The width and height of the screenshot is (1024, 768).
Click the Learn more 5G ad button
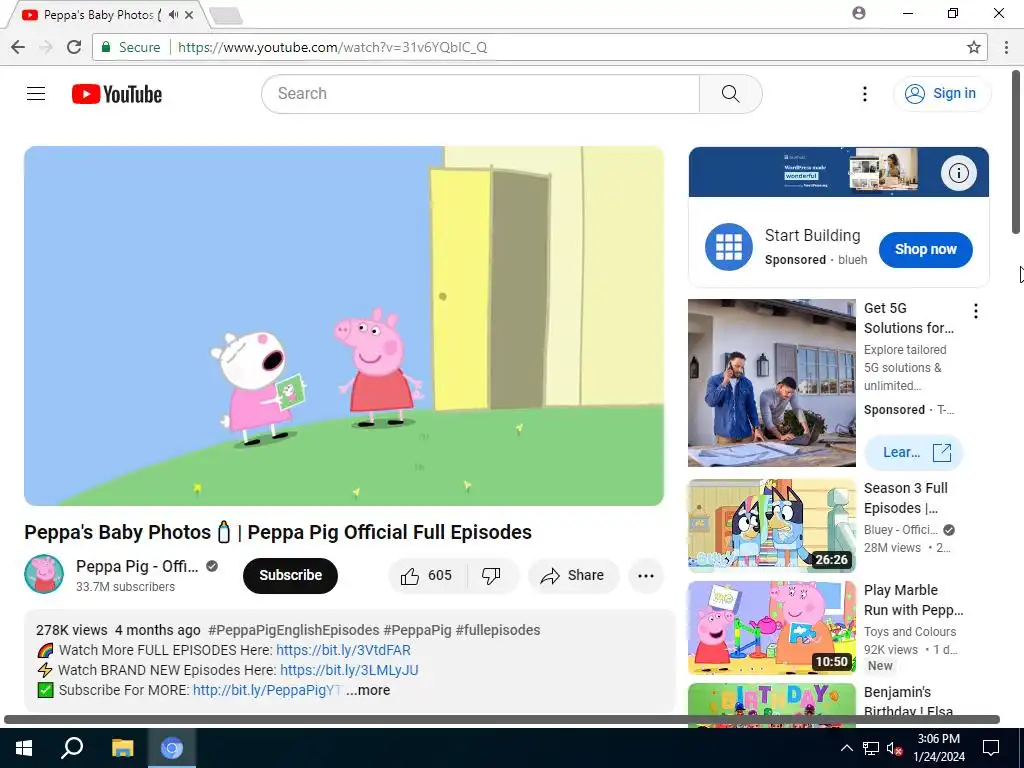914,452
